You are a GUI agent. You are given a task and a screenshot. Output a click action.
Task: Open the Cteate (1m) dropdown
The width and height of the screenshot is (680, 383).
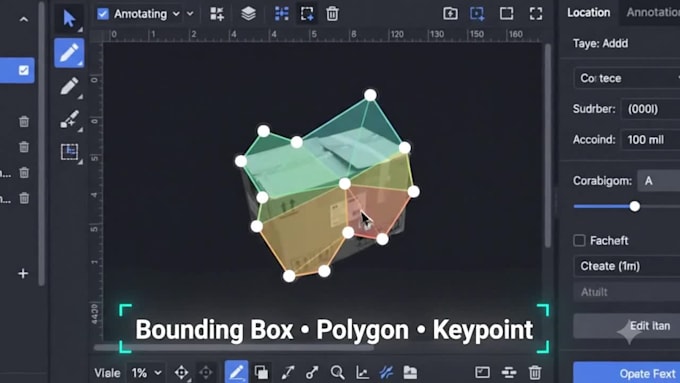[x=627, y=266]
